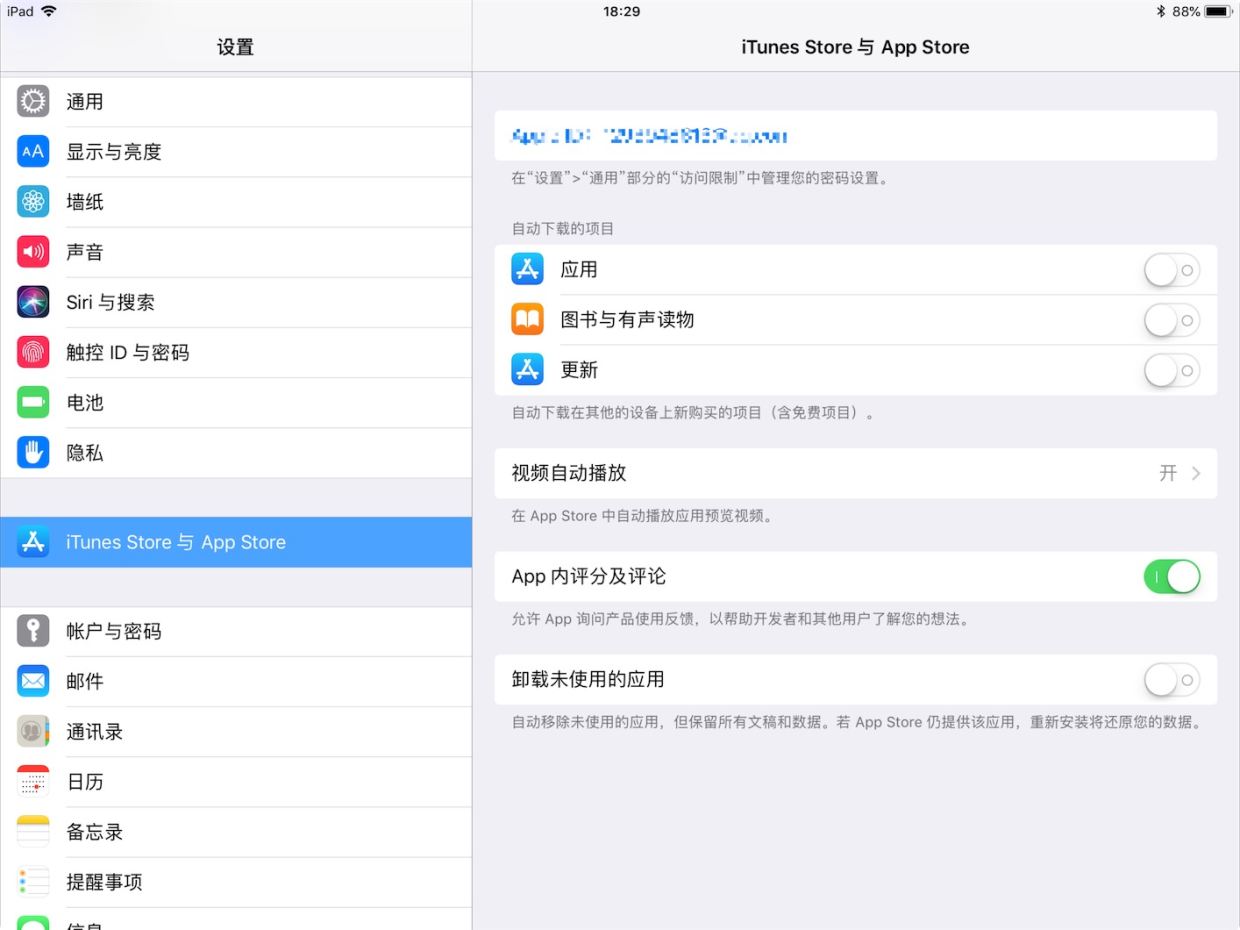Tap the Mail (邮件) envelope icon
Image resolution: width=1240 pixels, height=930 pixels.
33,681
